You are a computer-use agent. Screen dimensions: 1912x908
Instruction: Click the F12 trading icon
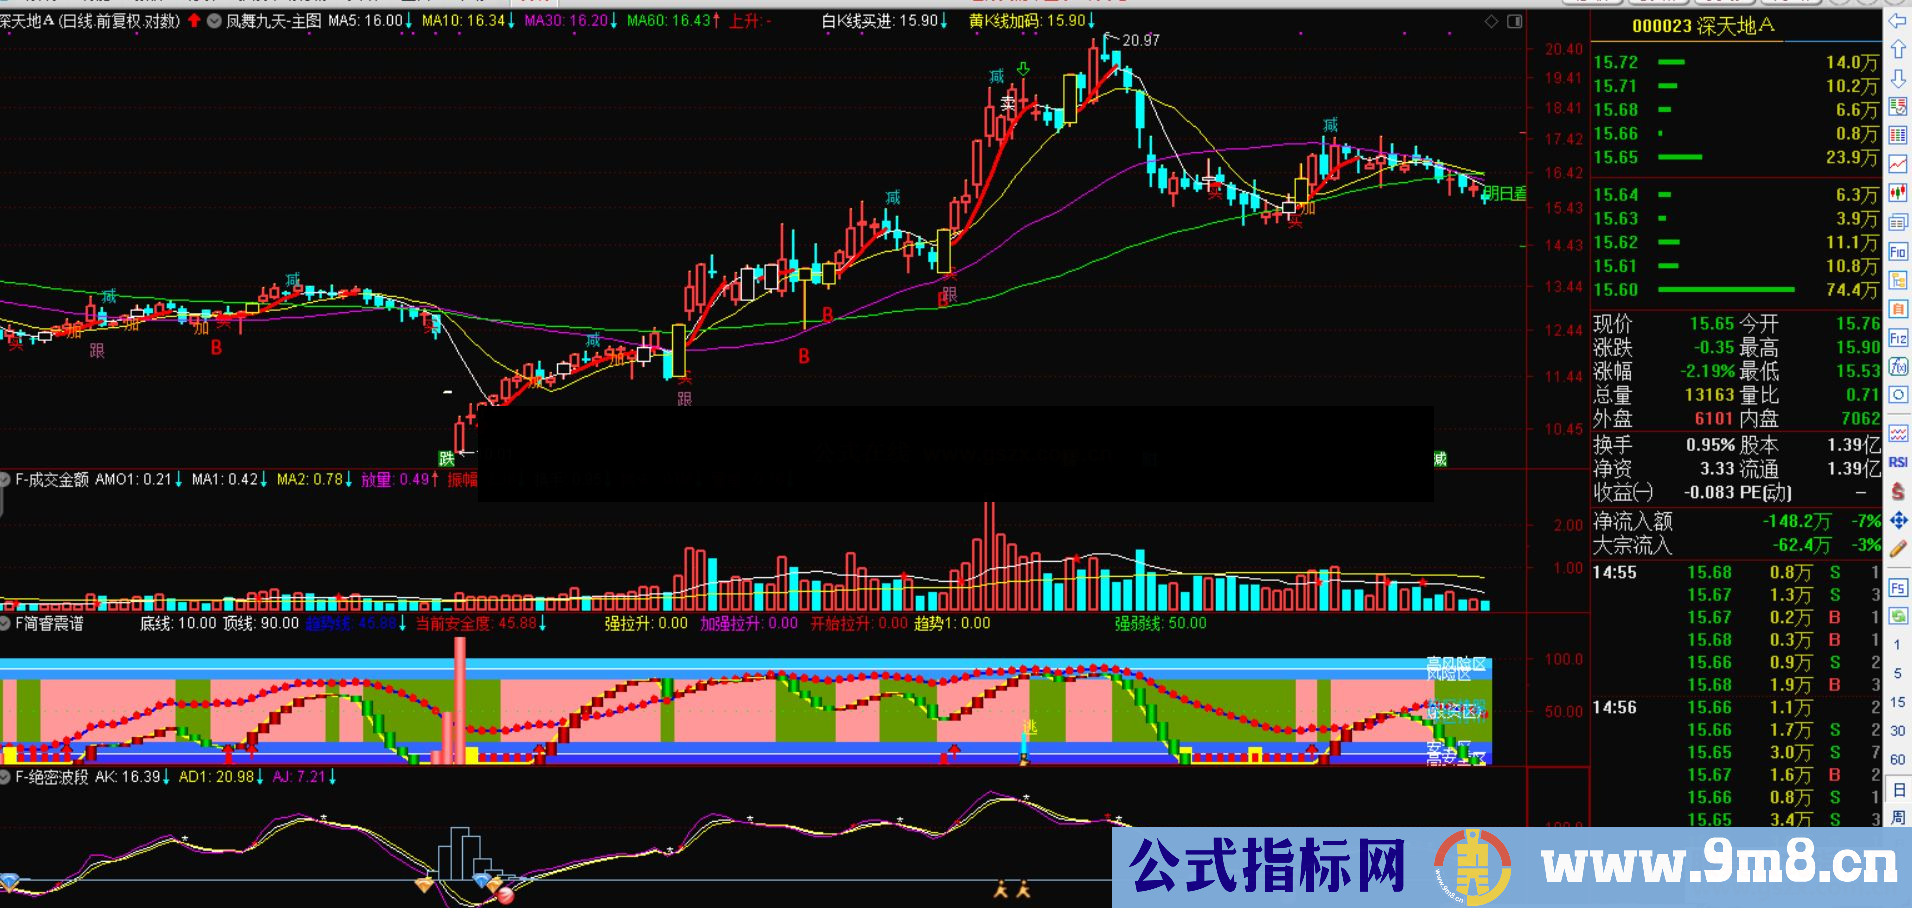[x=1897, y=338]
